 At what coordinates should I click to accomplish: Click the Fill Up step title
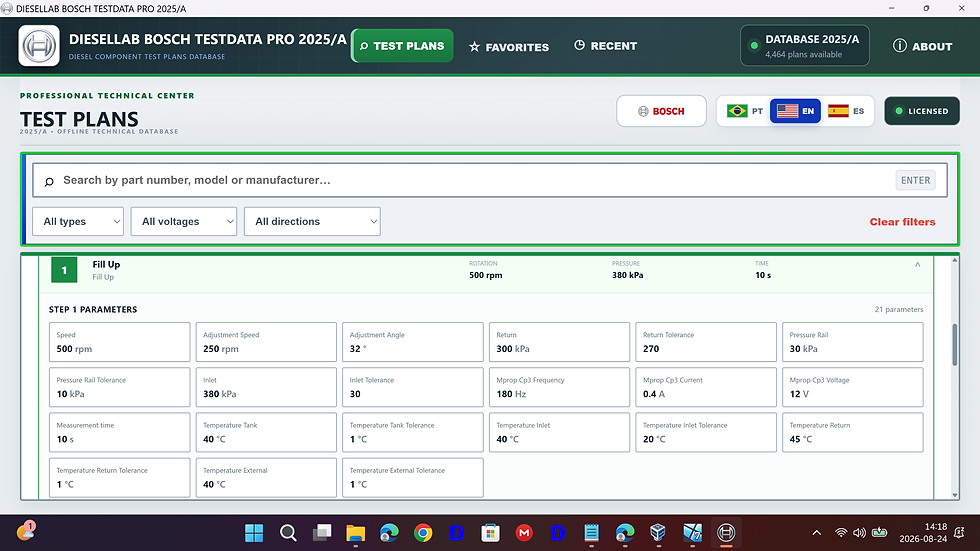106,264
